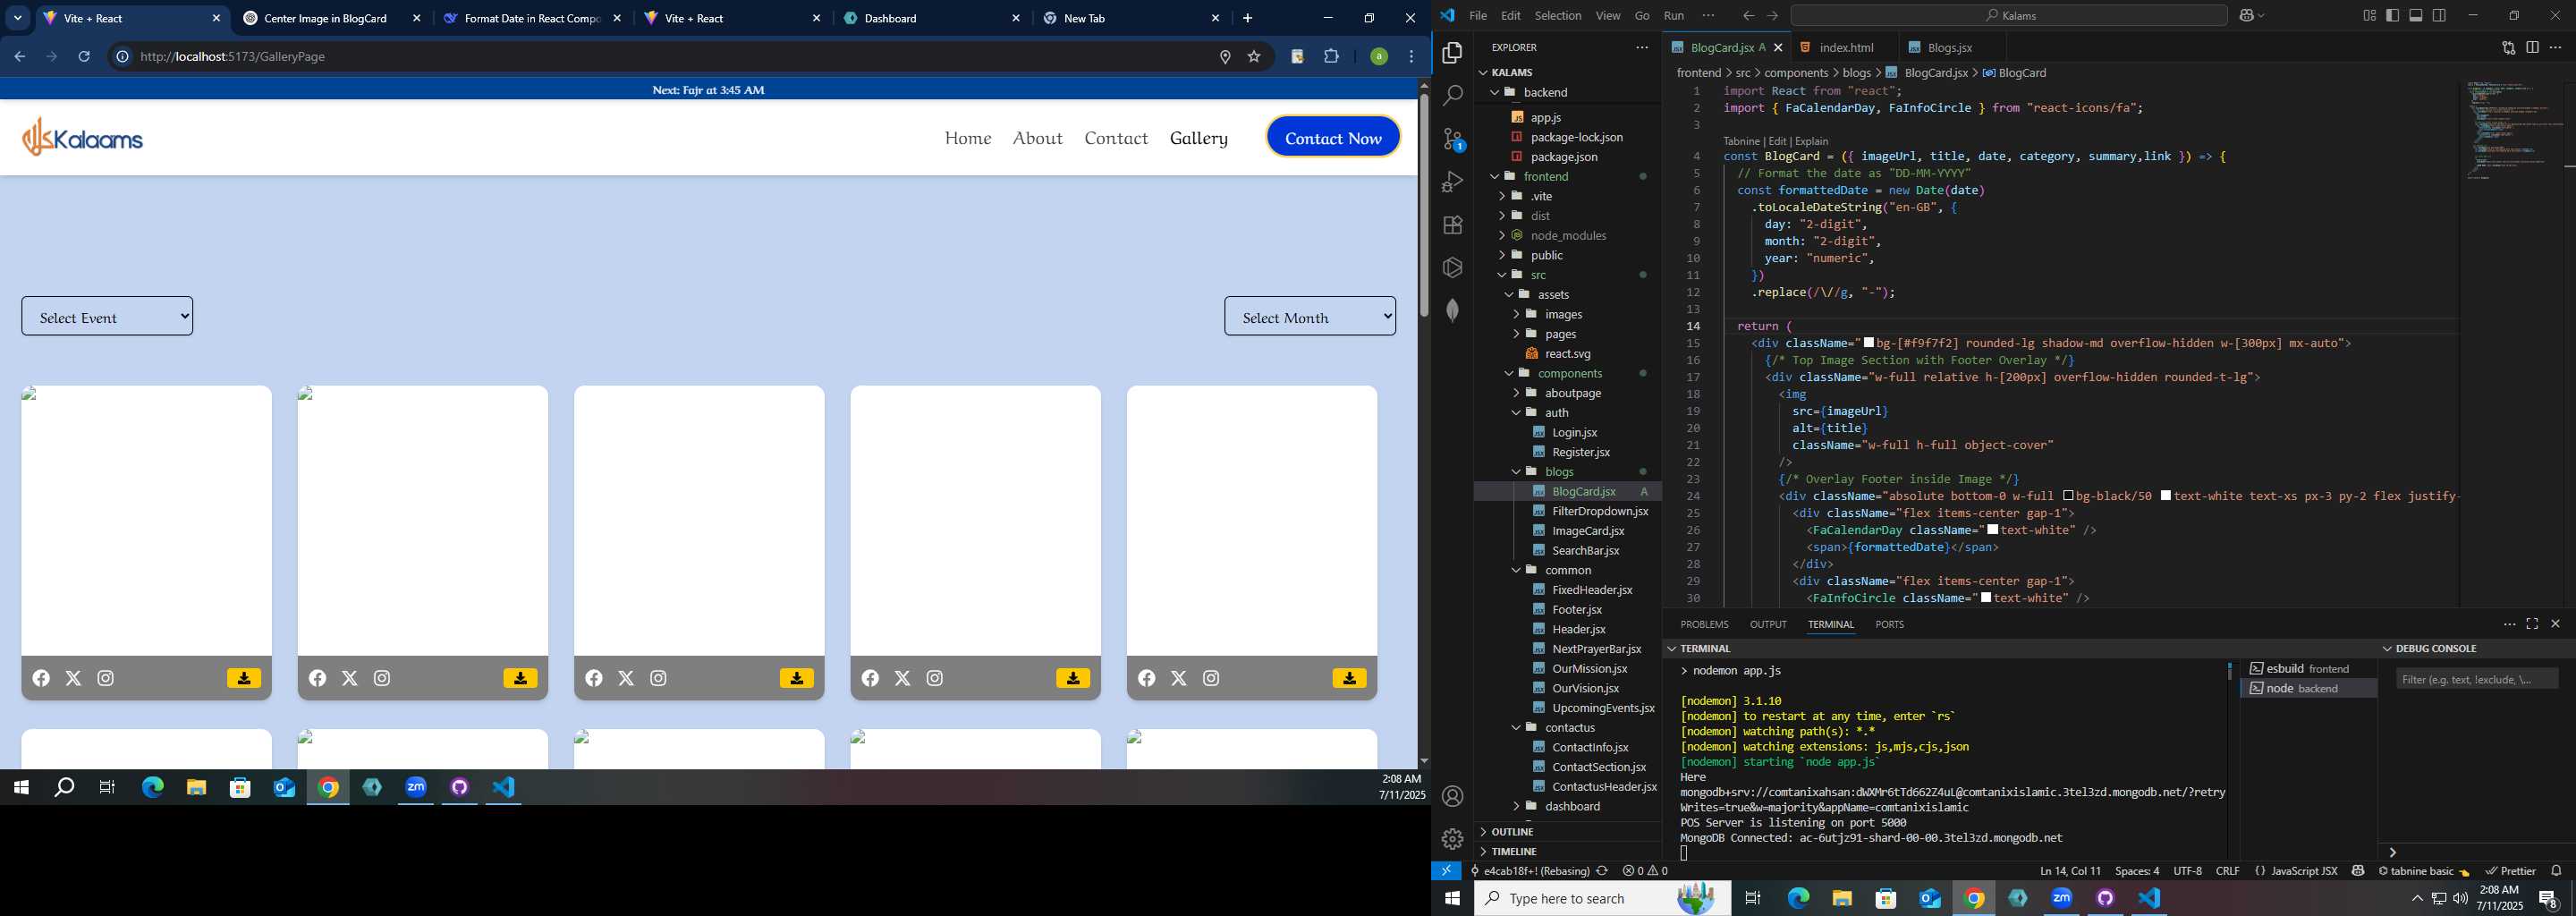
Task: Click the Prettier status bar item
Action: click(x=2510, y=871)
